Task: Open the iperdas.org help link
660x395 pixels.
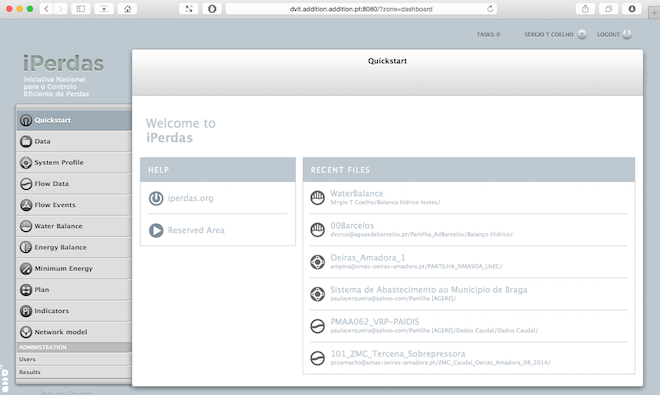Action: click(190, 198)
